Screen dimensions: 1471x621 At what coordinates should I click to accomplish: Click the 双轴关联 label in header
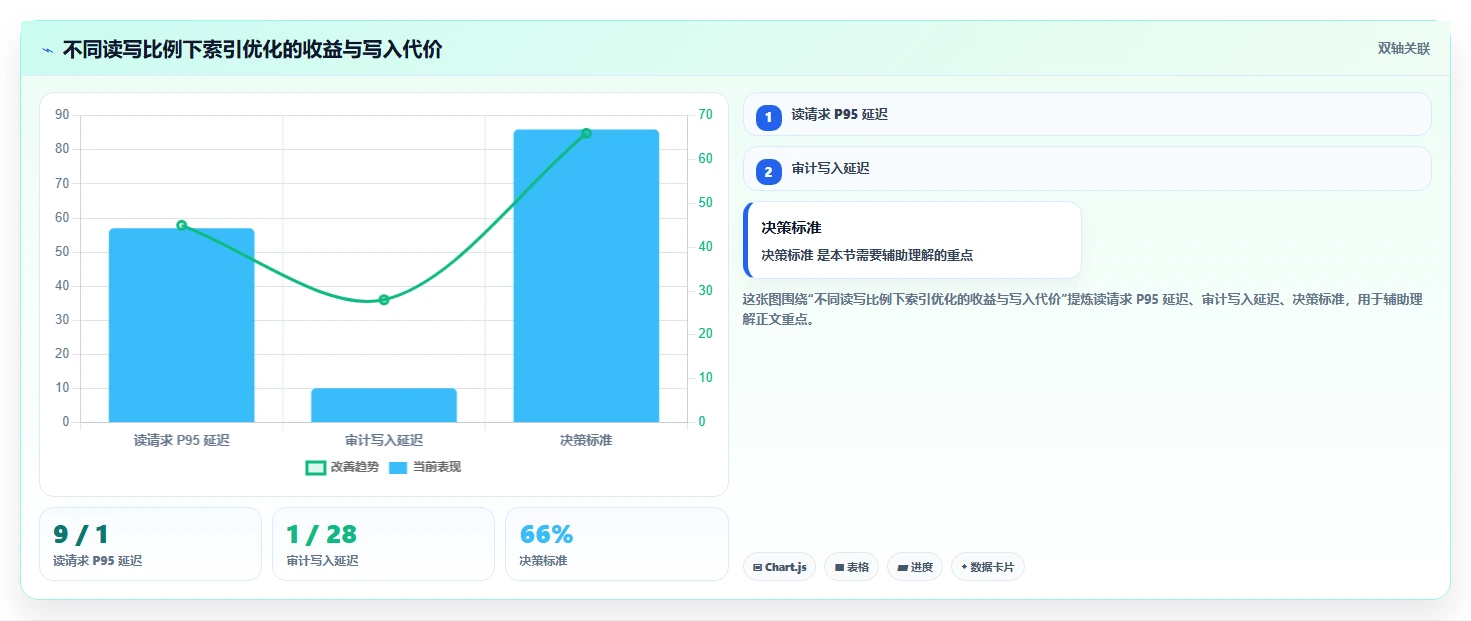coord(1404,49)
